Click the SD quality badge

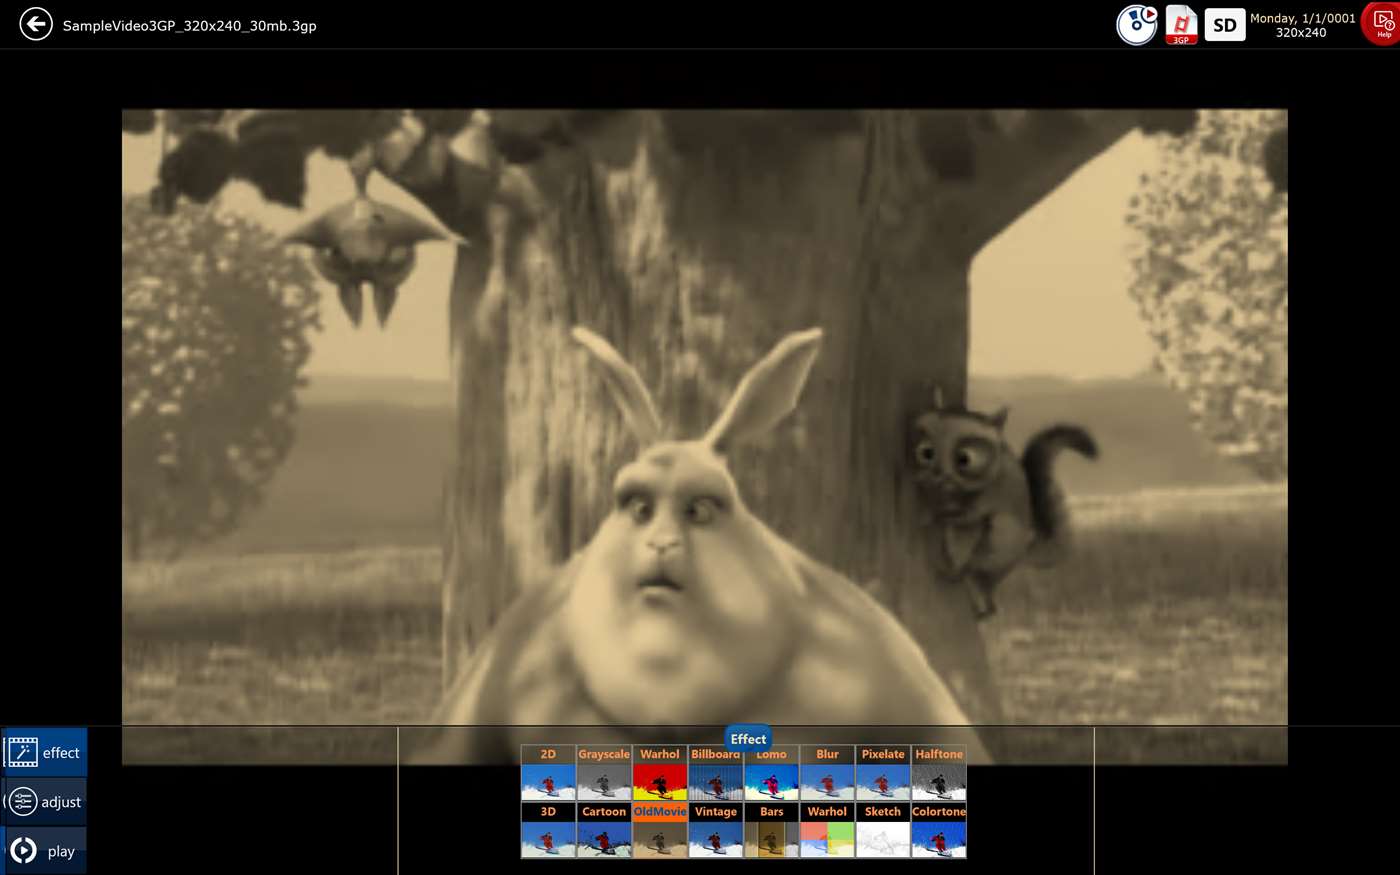[1224, 25]
